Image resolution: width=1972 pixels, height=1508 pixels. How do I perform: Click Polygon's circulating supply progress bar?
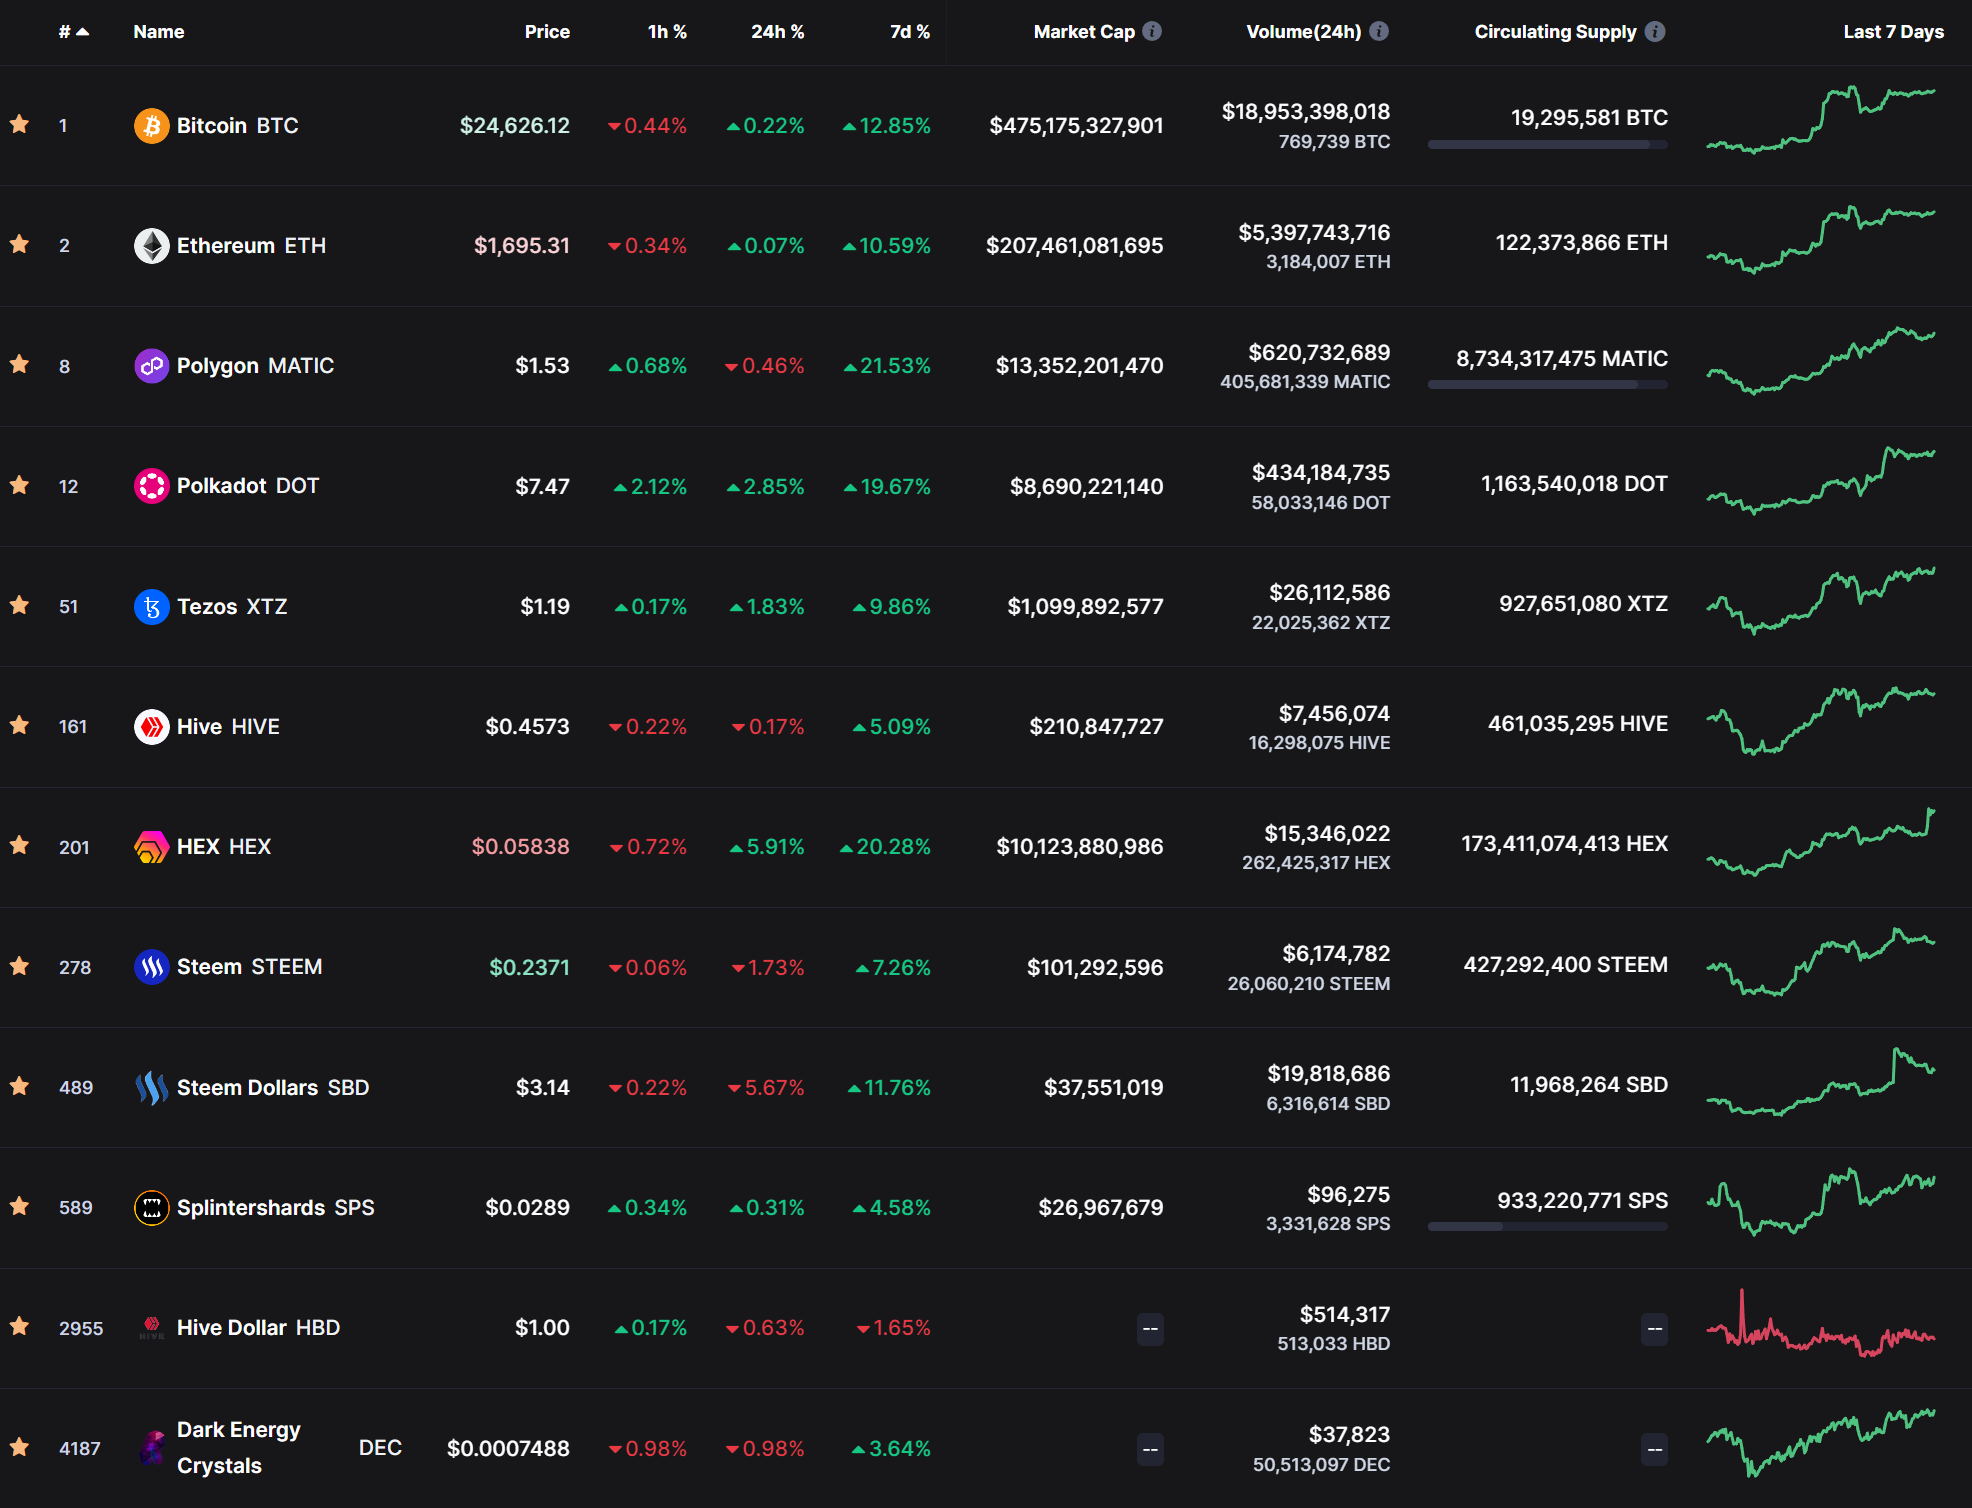pyautogui.click(x=1547, y=385)
